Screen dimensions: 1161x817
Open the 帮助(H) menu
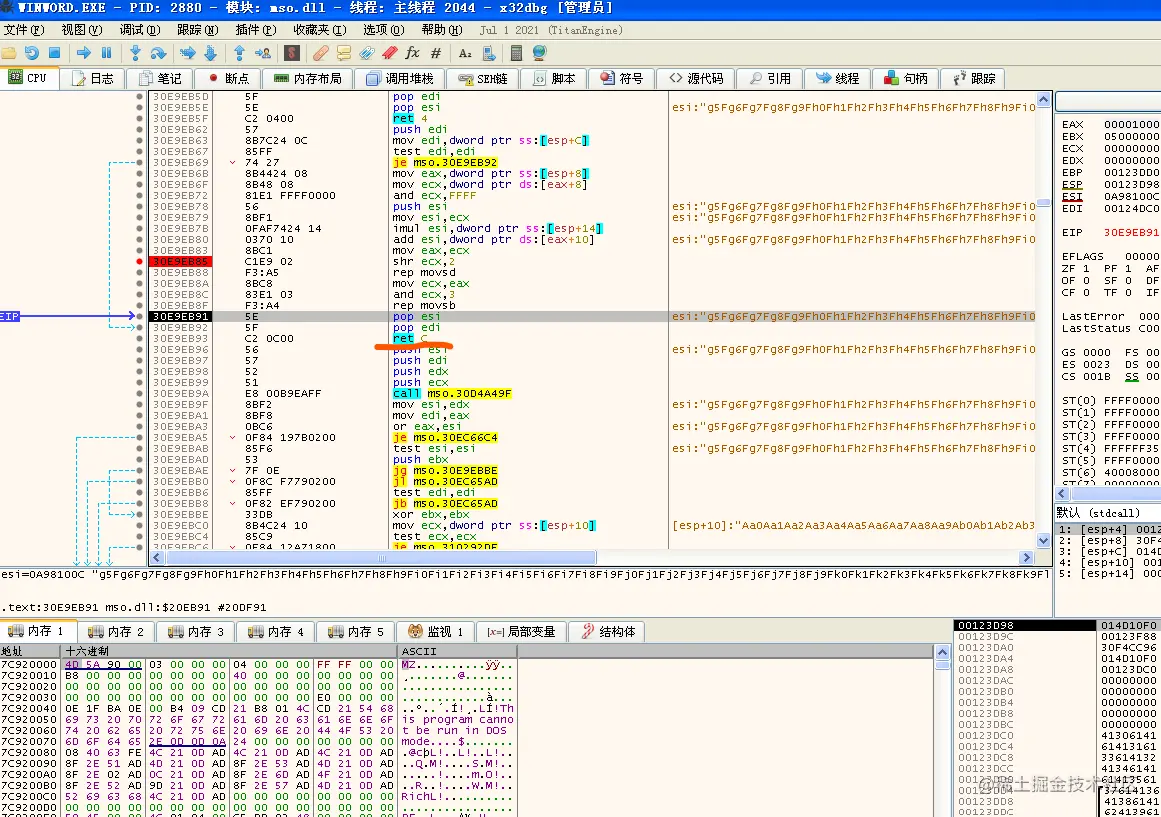pos(441,30)
